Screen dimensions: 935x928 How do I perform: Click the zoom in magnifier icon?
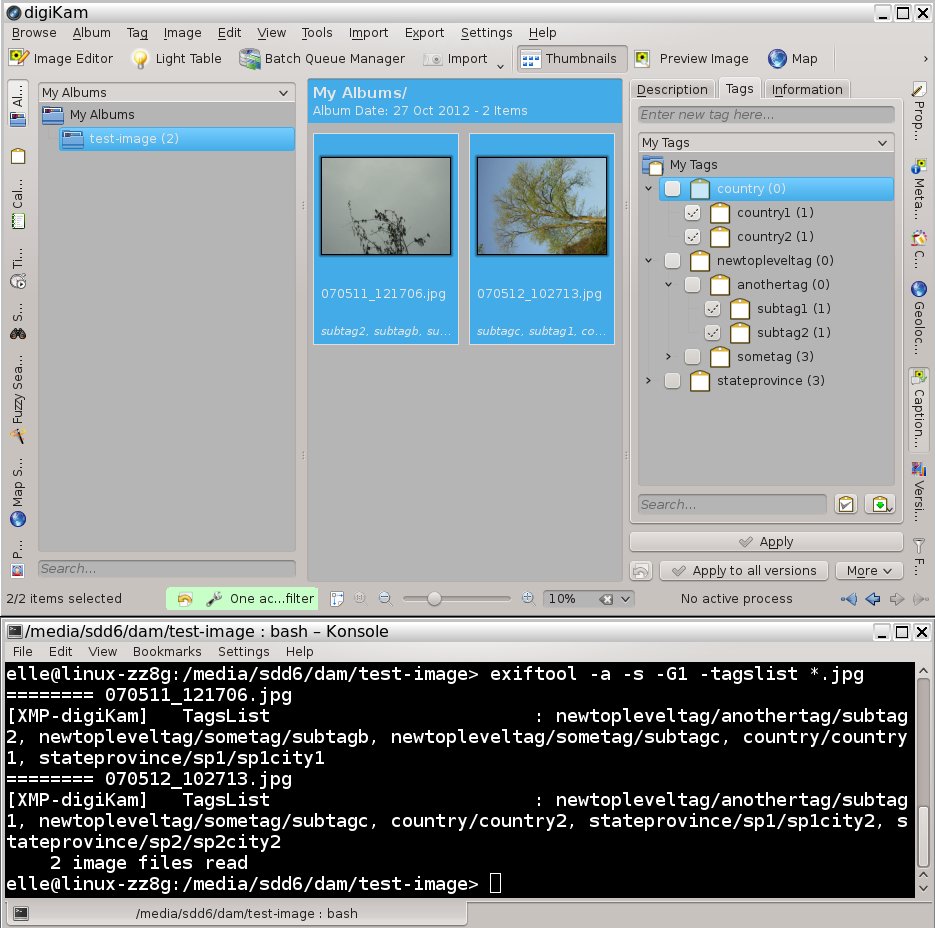pos(528,598)
